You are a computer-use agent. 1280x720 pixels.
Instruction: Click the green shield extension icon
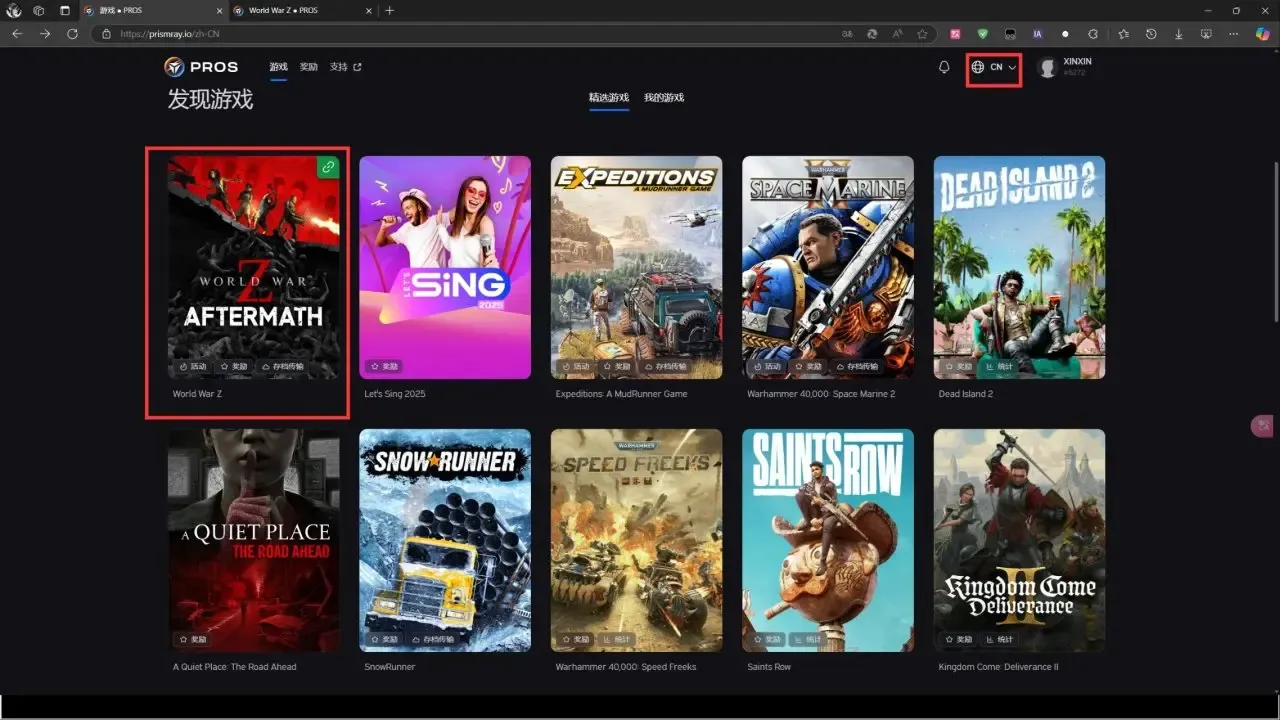[983, 33]
